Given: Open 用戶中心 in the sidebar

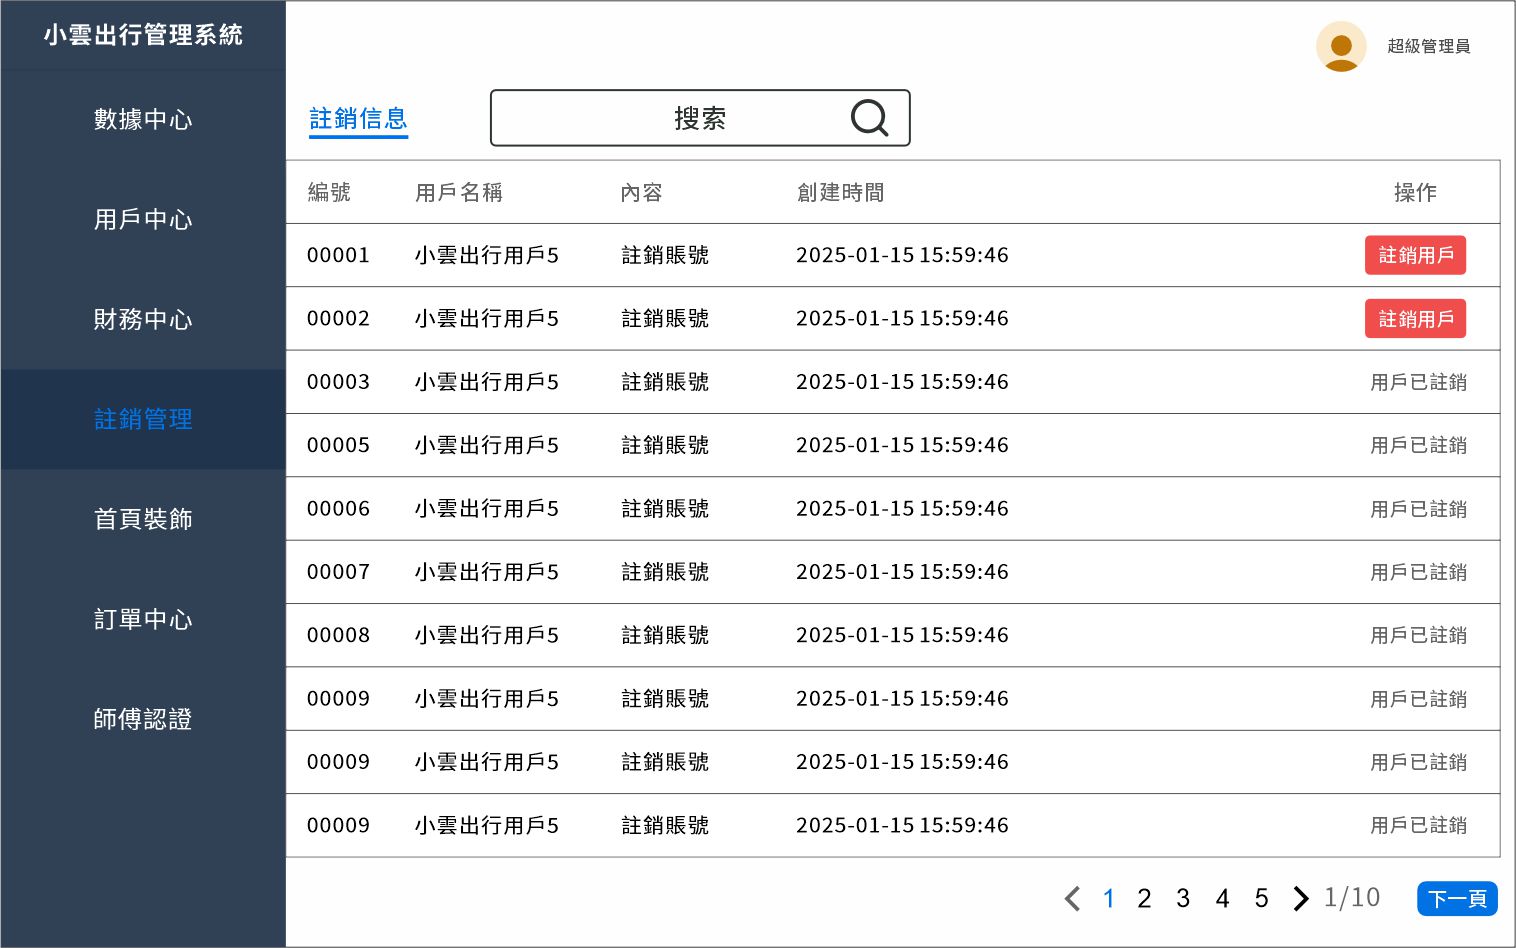Looking at the screenshot, I should pyautogui.click(x=143, y=219).
